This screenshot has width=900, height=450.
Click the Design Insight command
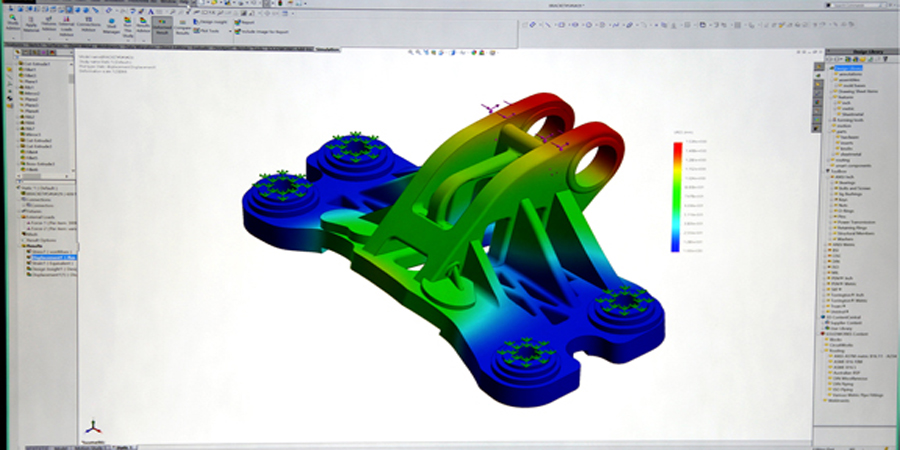(x=211, y=22)
